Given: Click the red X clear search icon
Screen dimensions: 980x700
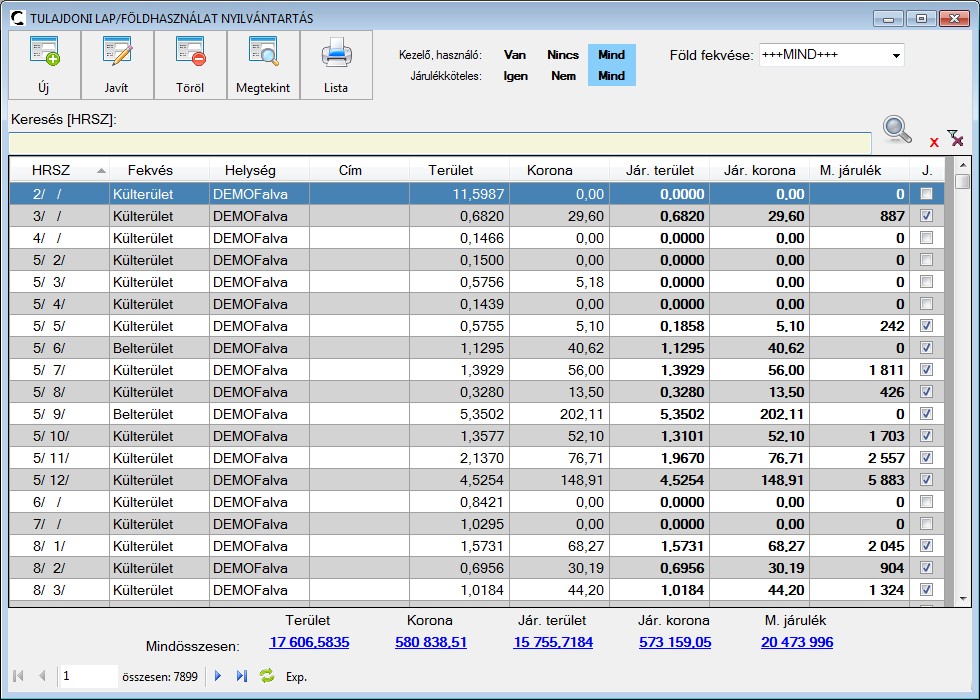Looking at the screenshot, I should click(x=934, y=142).
